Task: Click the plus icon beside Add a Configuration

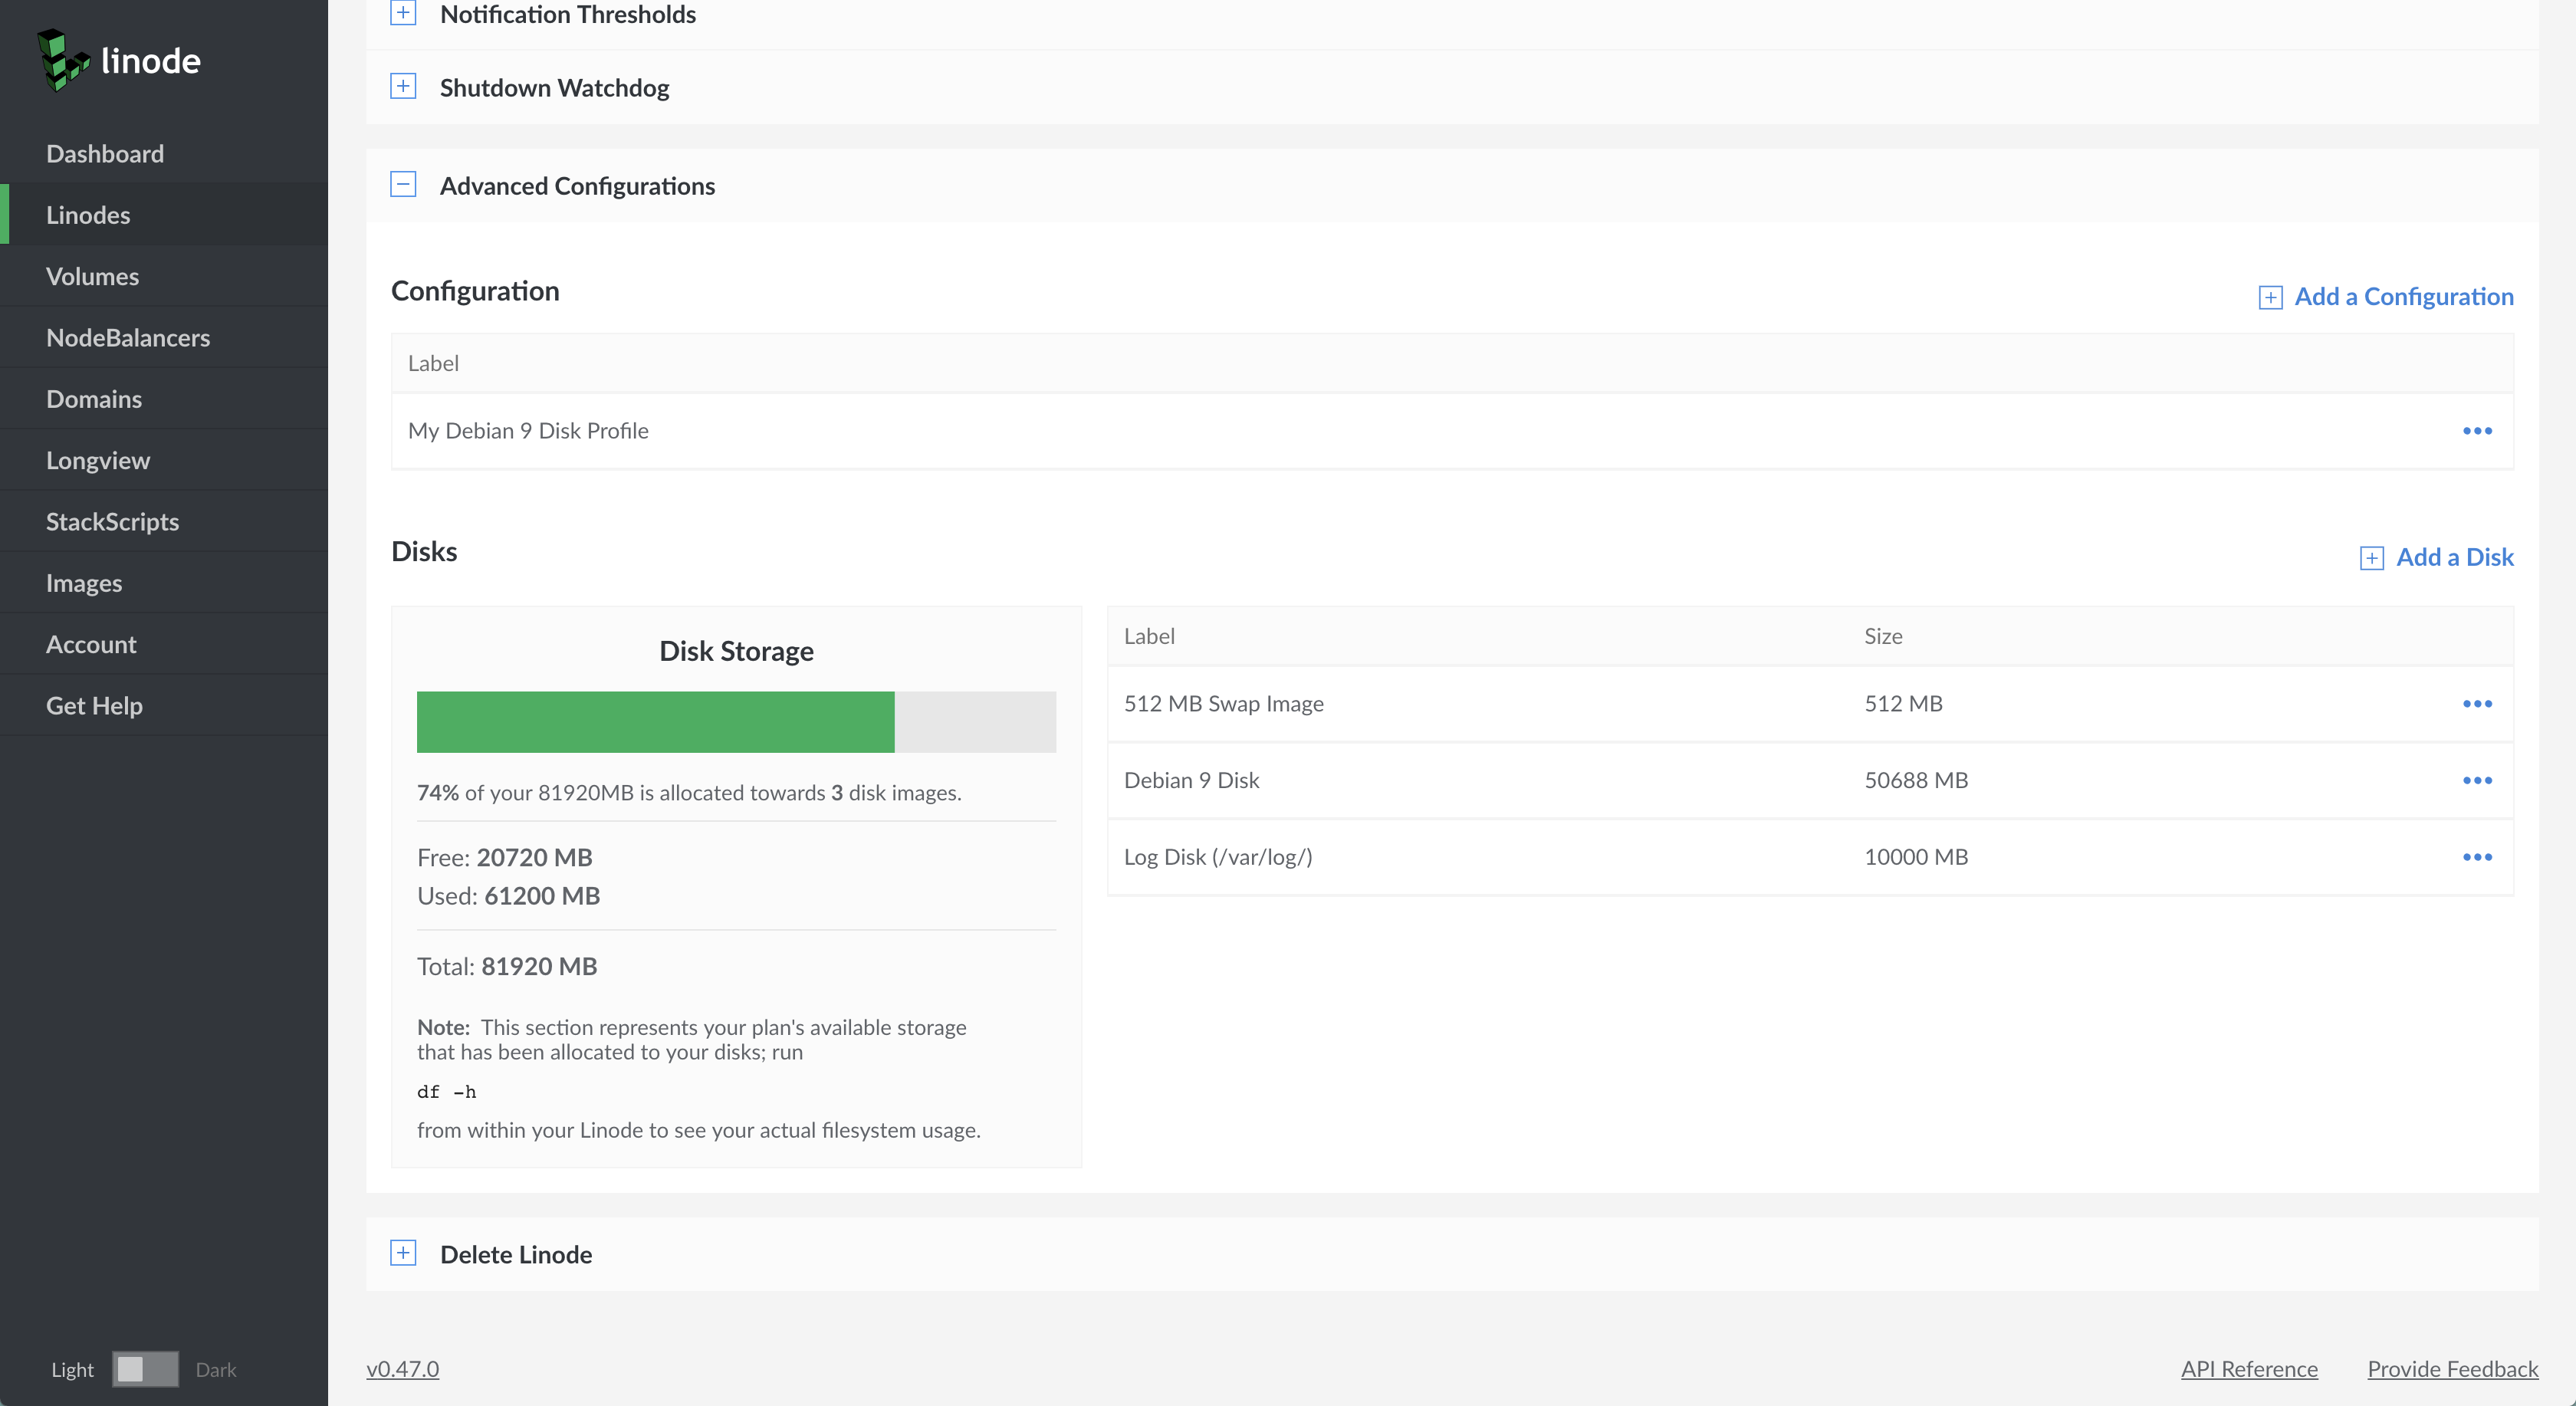Action: click(x=2269, y=297)
